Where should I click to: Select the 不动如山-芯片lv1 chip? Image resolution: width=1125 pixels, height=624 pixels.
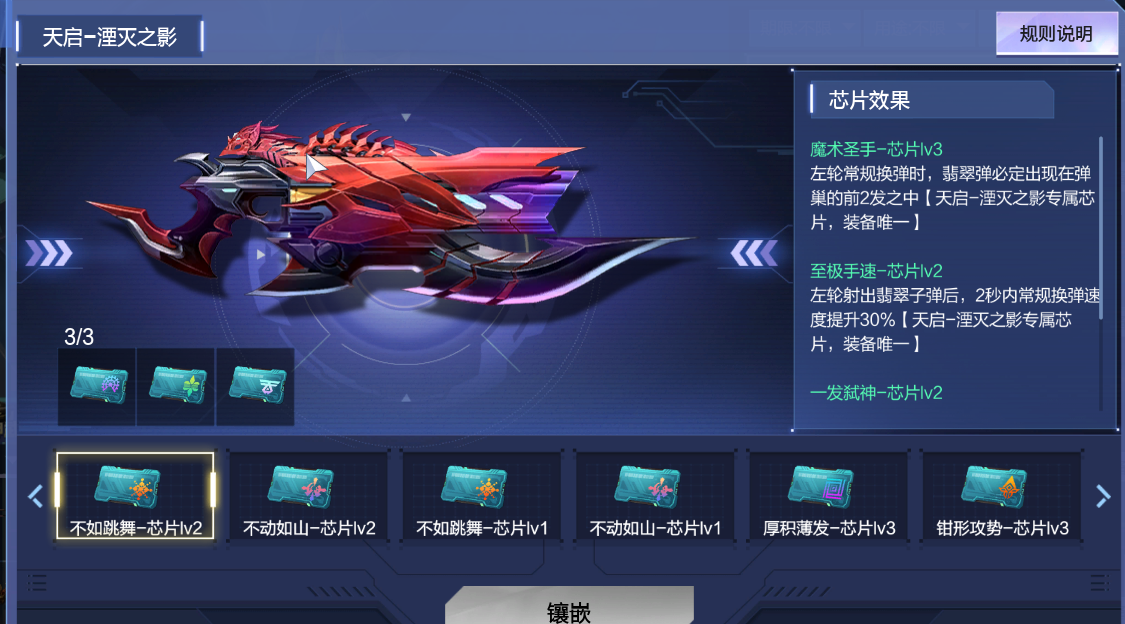(x=655, y=496)
